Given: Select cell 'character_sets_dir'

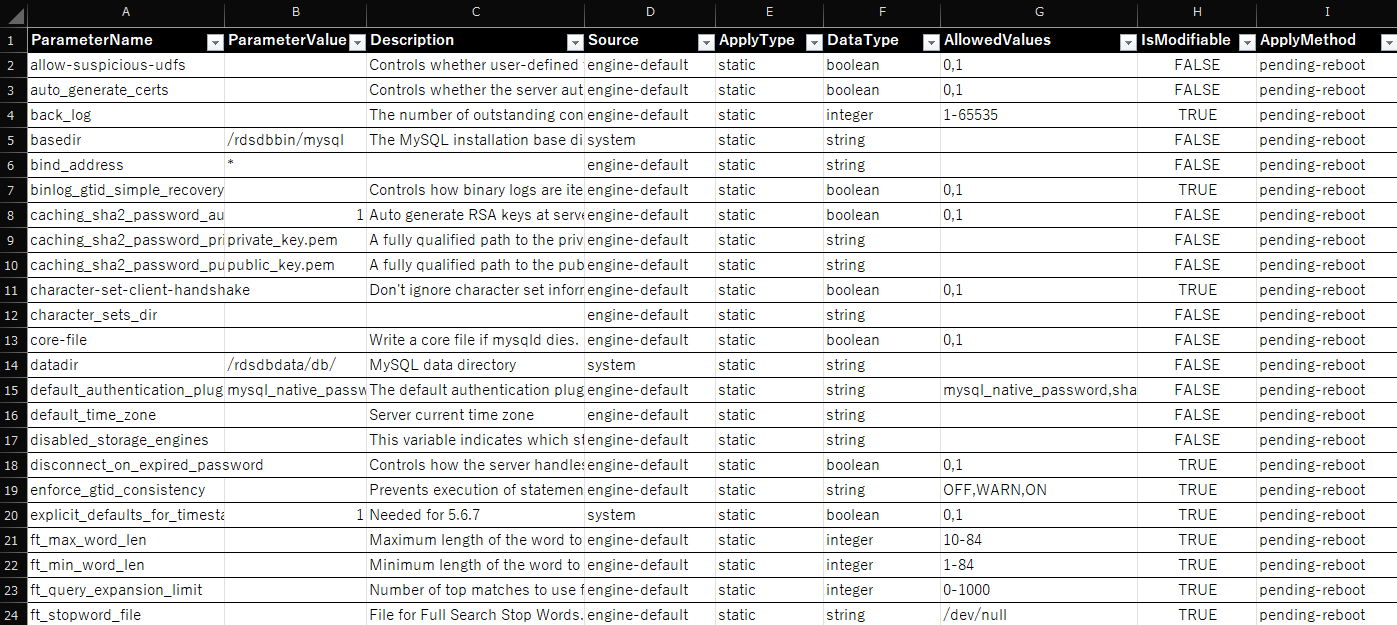Looking at the screenshot, I should pos(125,315).
